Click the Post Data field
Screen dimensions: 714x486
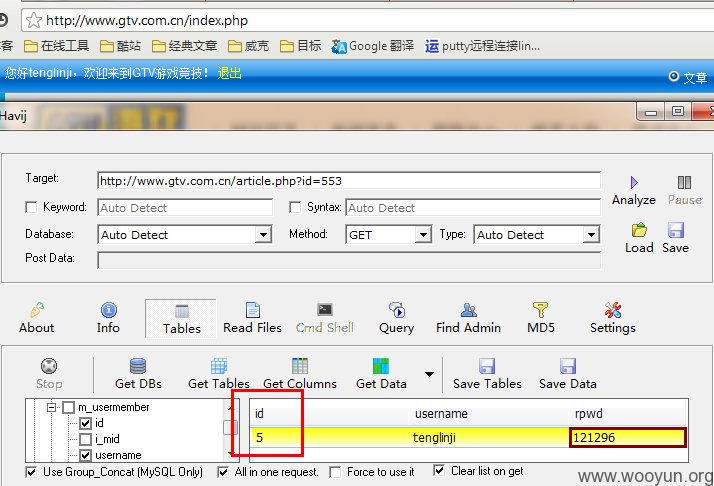(349, 261)
